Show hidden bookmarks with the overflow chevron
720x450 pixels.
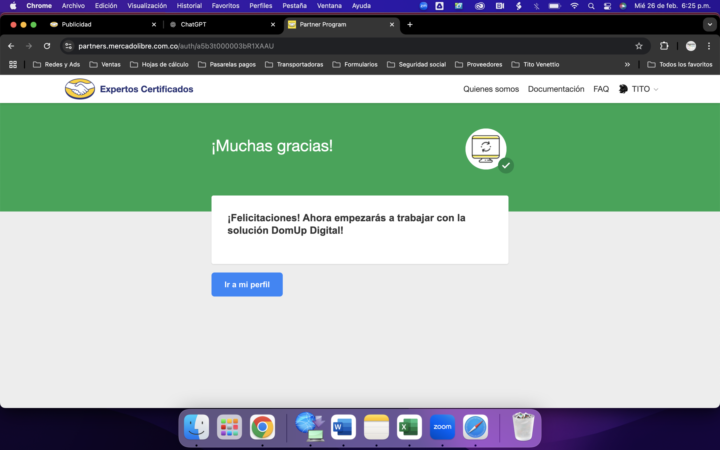point(627,64)
